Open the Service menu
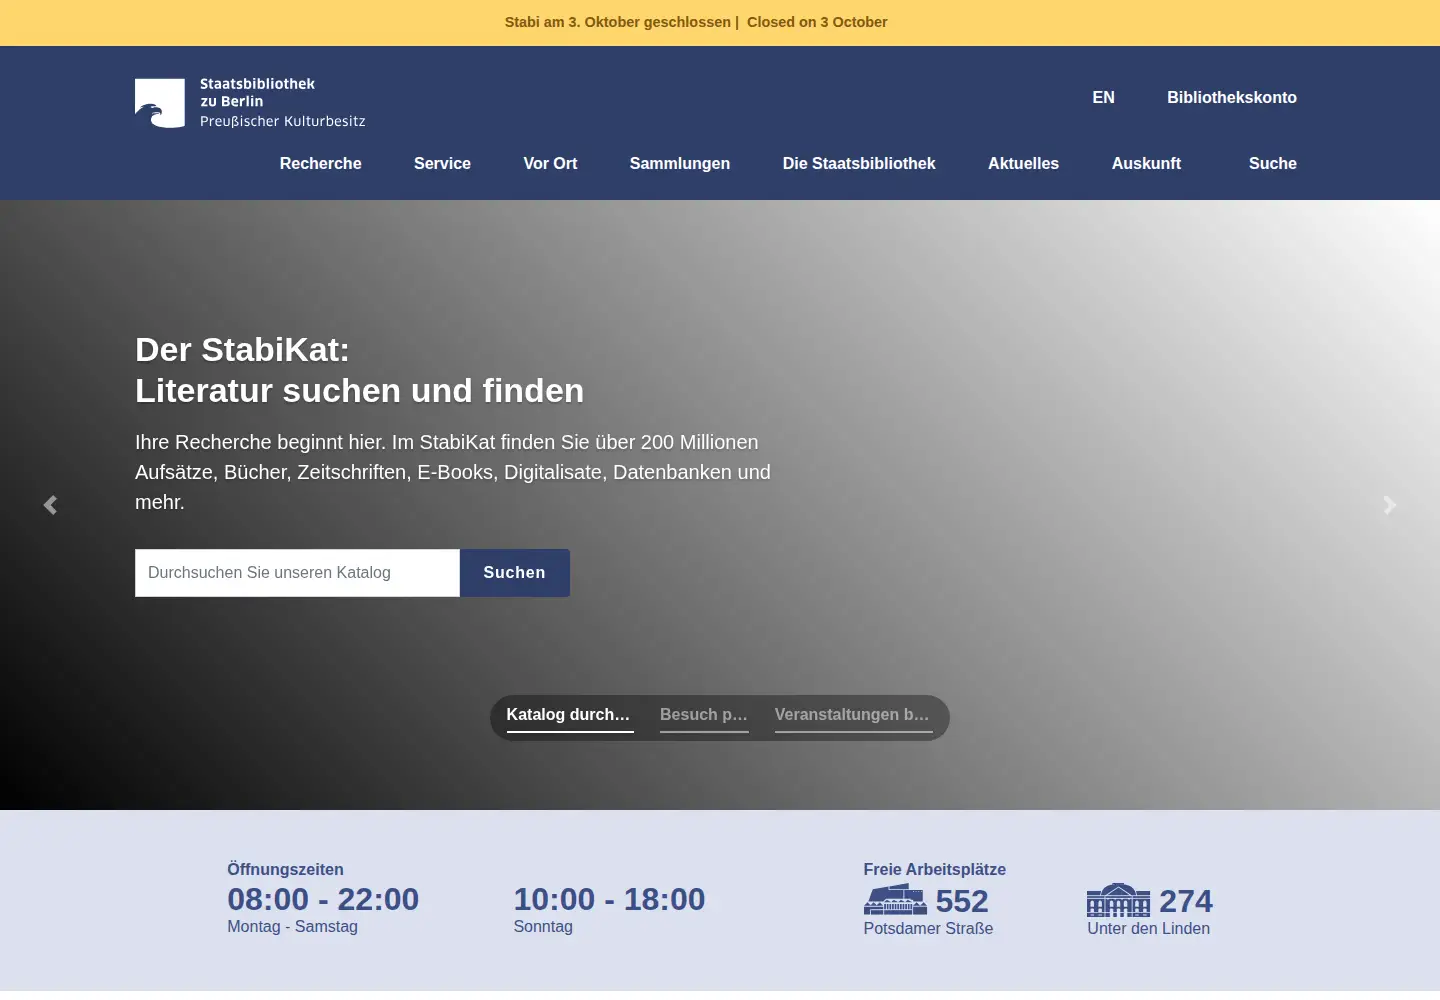The width and height of the screenshot is (1440, 1000). coord(442,163)
